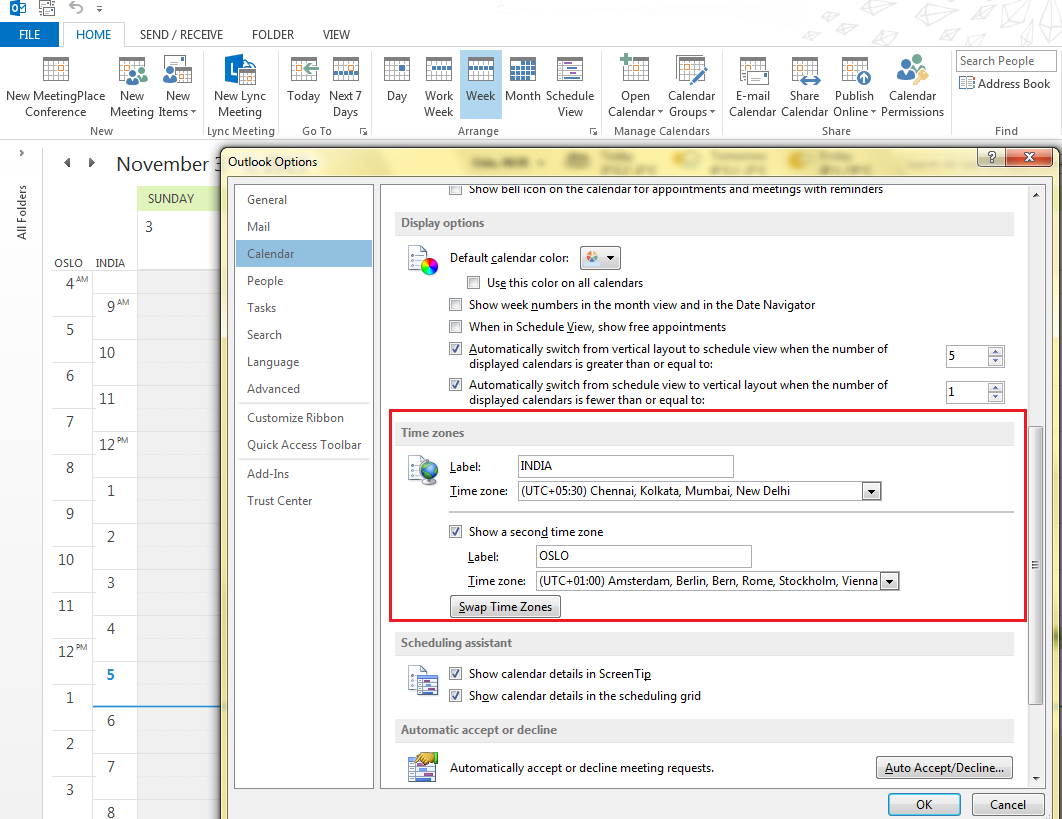Open the OSLO time zone dropdown
The height and width of the screenshot is (819, 1062).
[889, 581]
